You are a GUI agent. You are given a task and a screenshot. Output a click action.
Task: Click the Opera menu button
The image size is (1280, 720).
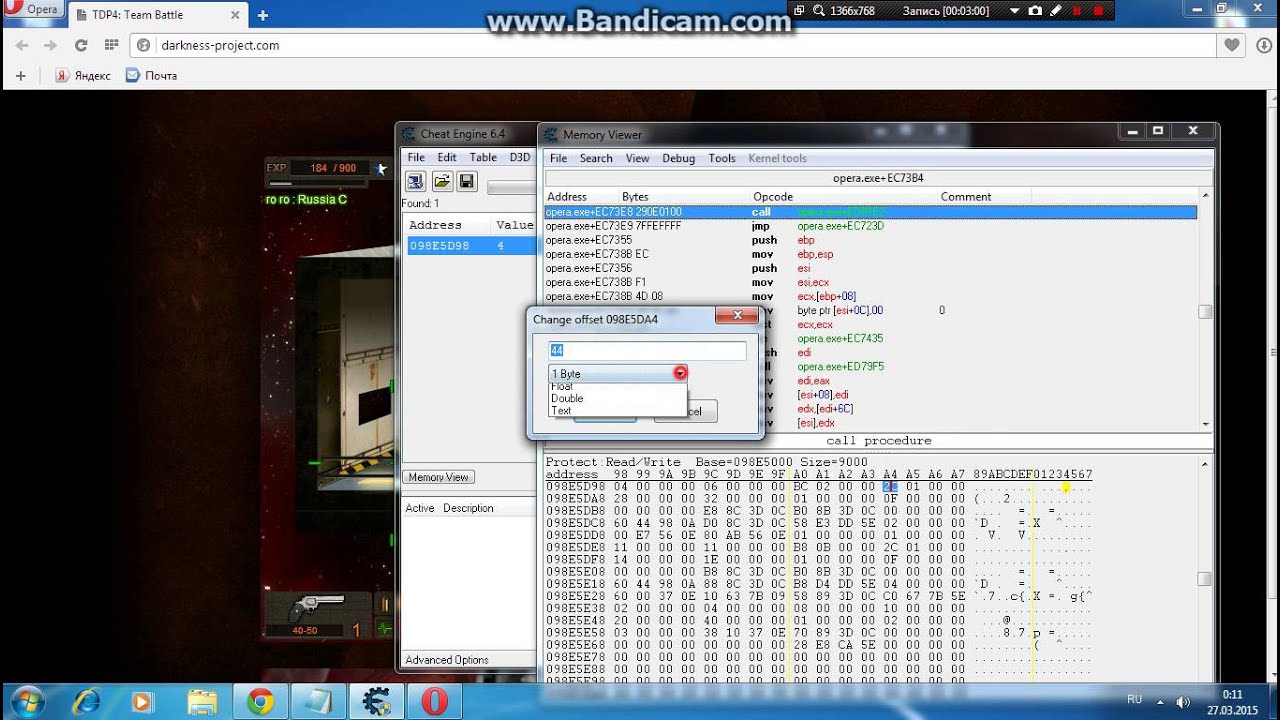pyautogui.click(x=33, y=10)
